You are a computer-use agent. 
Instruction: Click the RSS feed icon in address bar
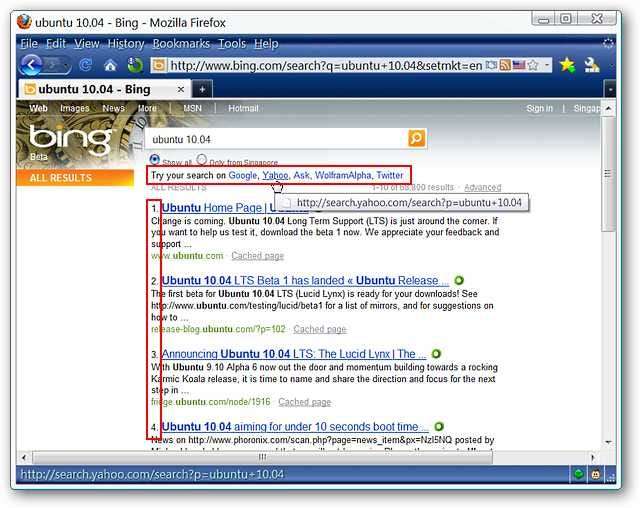coord(507,66)
